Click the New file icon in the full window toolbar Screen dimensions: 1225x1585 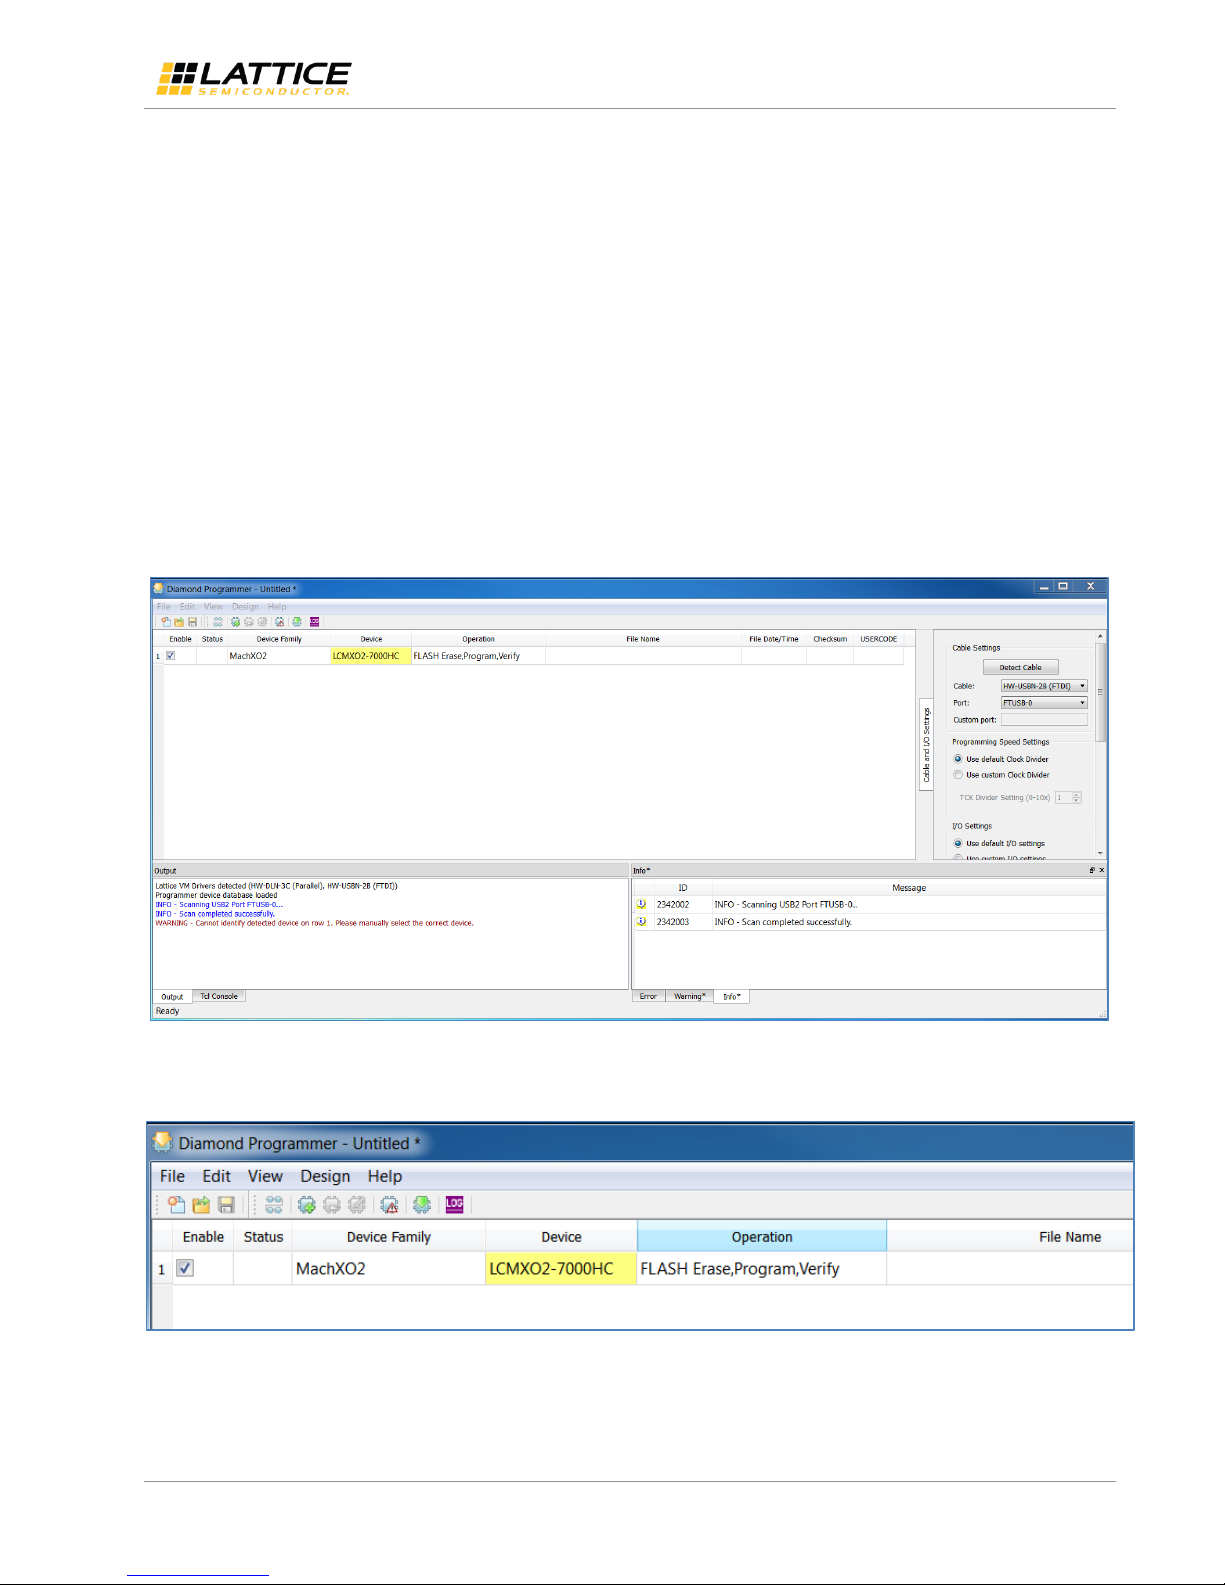click(x=166, y=622)
